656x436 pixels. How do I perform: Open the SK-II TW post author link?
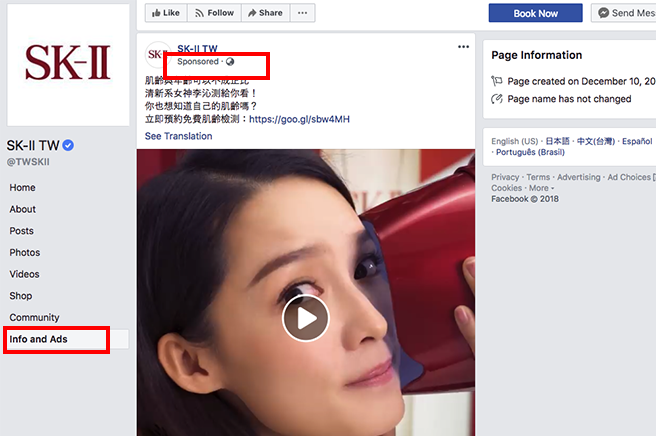(x=197, y=49)
